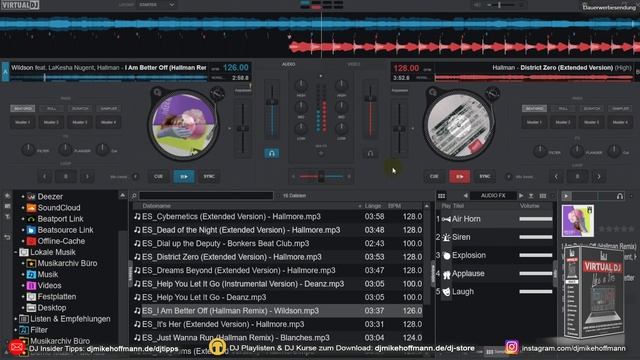
Task: Toggle left deck SAMPLER pad mode
Action: (x=109, y=109)
